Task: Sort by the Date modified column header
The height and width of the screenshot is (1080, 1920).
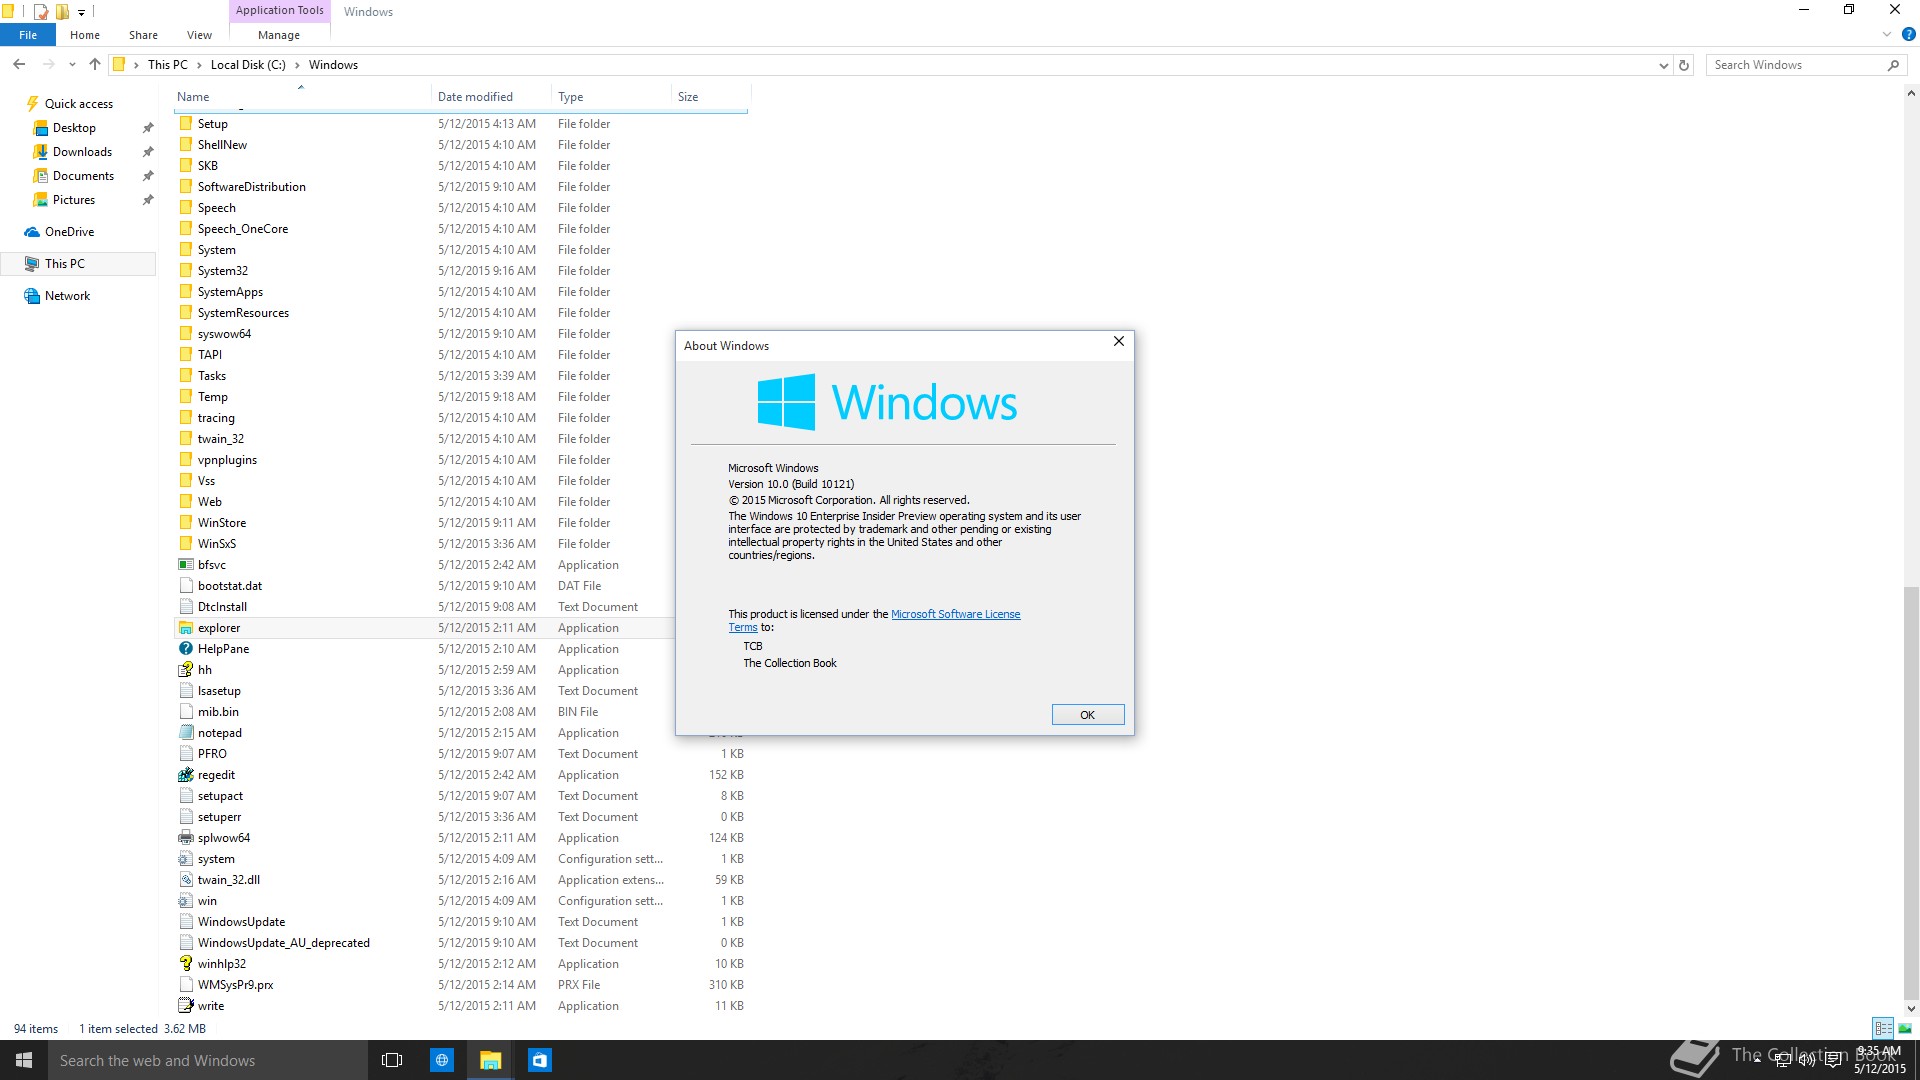Action: (x=491, y=97)
